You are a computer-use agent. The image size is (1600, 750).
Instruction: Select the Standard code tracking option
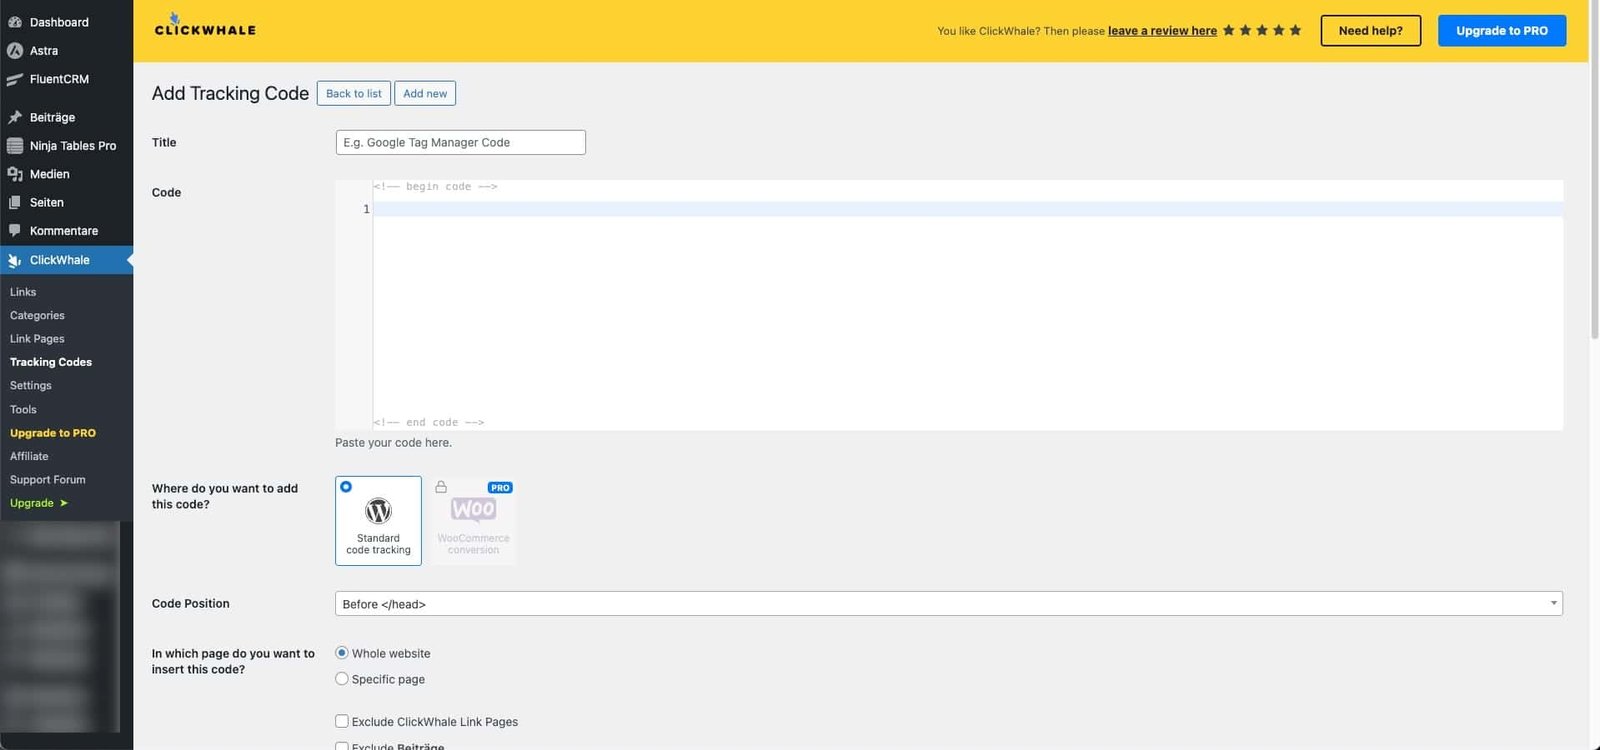pyautogui.click(x=378, y=521)
